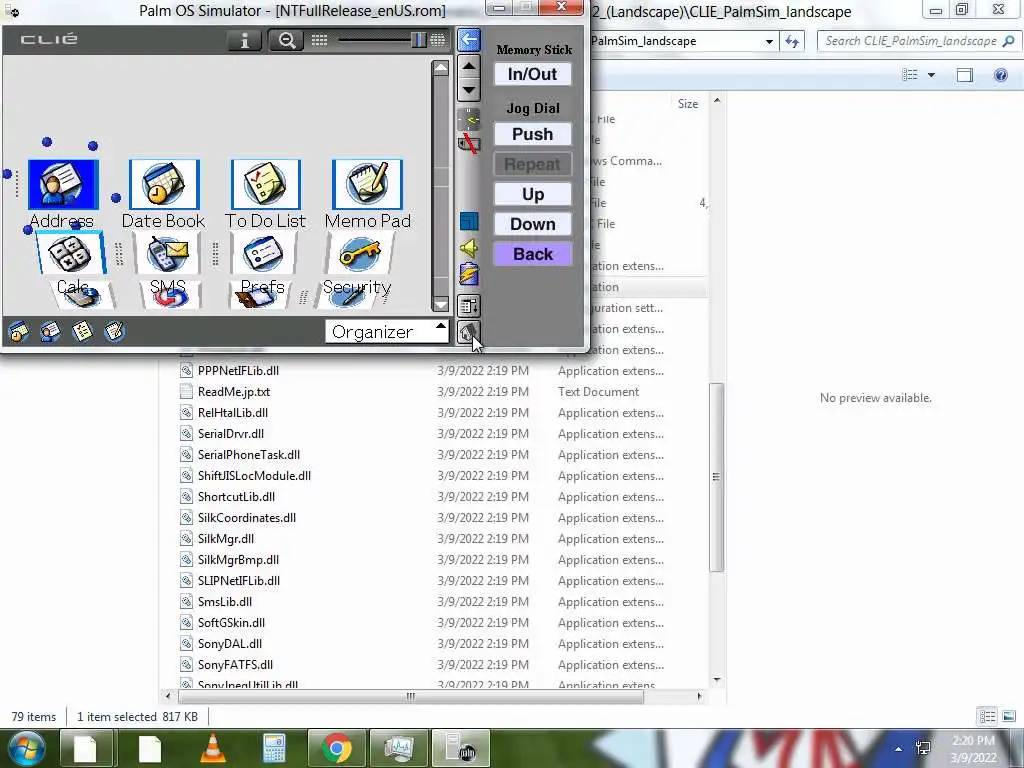Viewport: 1024px width, 768px height.
Task: Click Explorer search box for CLIE_PalmSim_landscape
Action: (918, 41)
